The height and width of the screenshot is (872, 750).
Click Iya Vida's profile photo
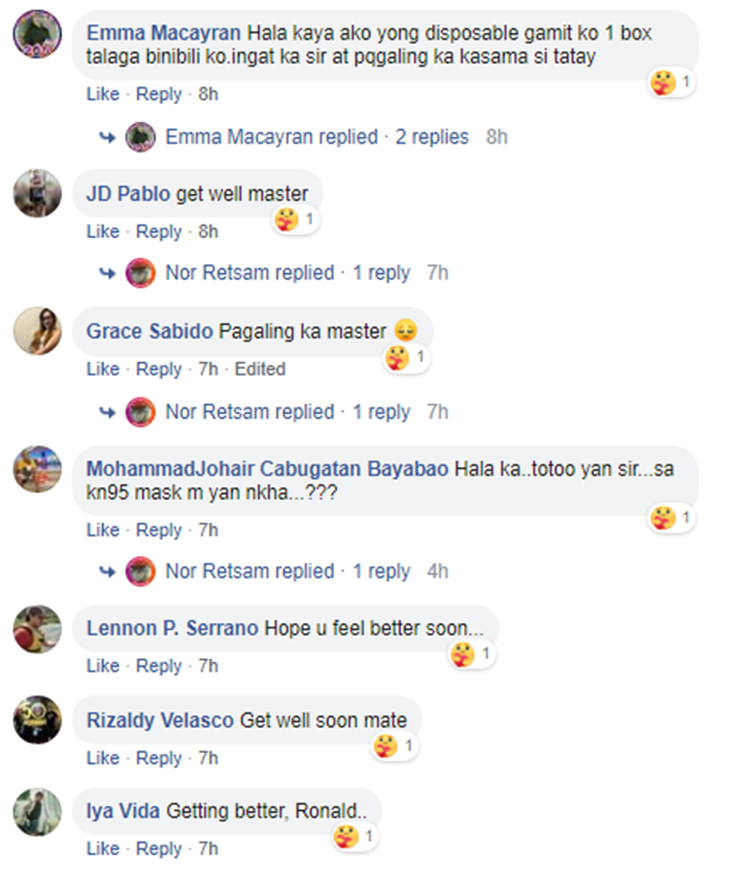click(38, 811)
